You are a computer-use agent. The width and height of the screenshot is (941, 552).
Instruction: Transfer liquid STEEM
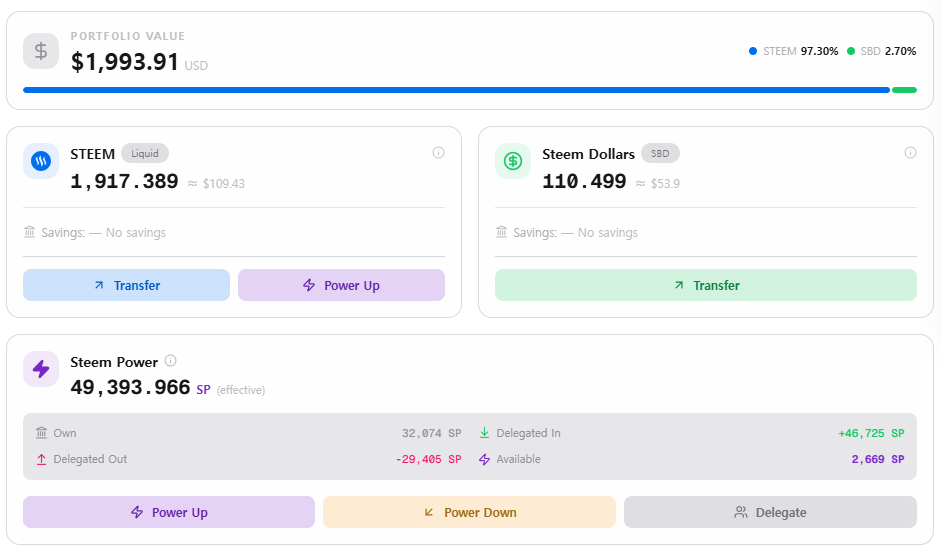(127, 285)
